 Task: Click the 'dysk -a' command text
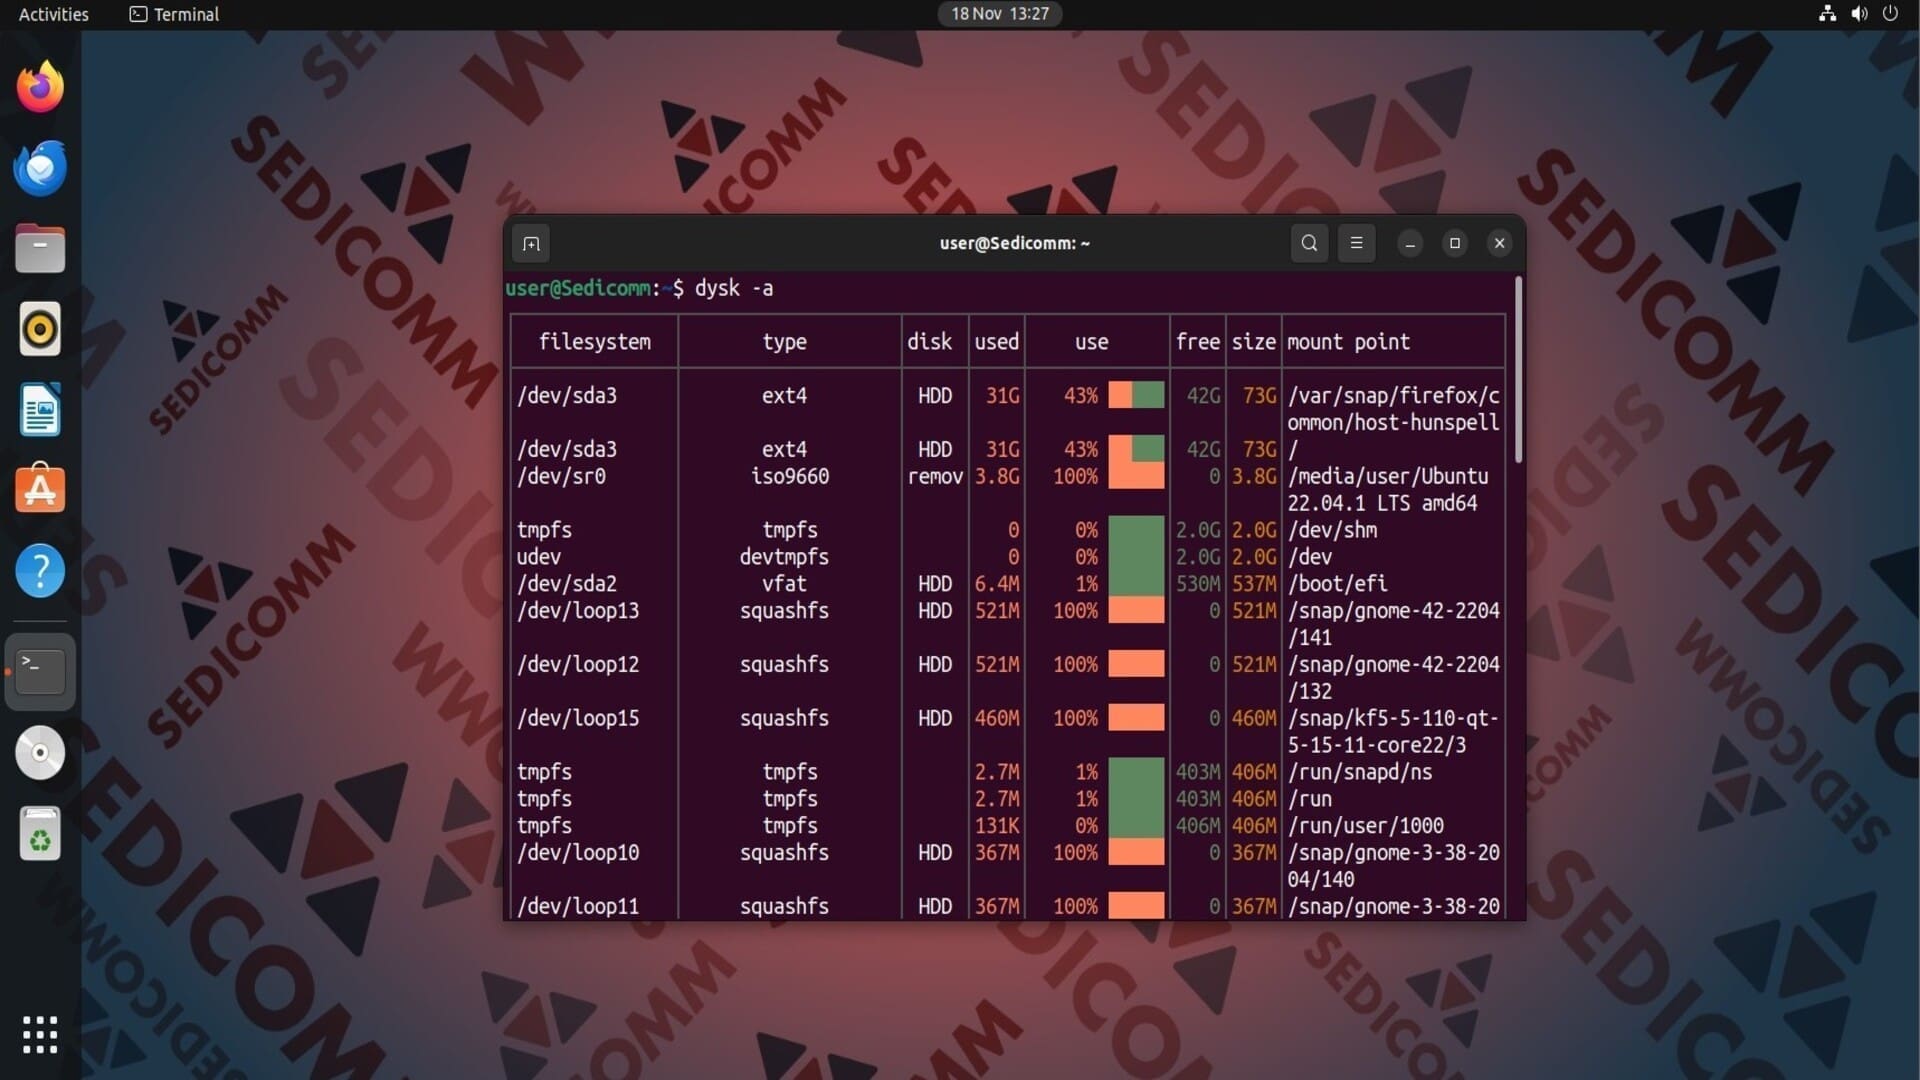point(734,289)
